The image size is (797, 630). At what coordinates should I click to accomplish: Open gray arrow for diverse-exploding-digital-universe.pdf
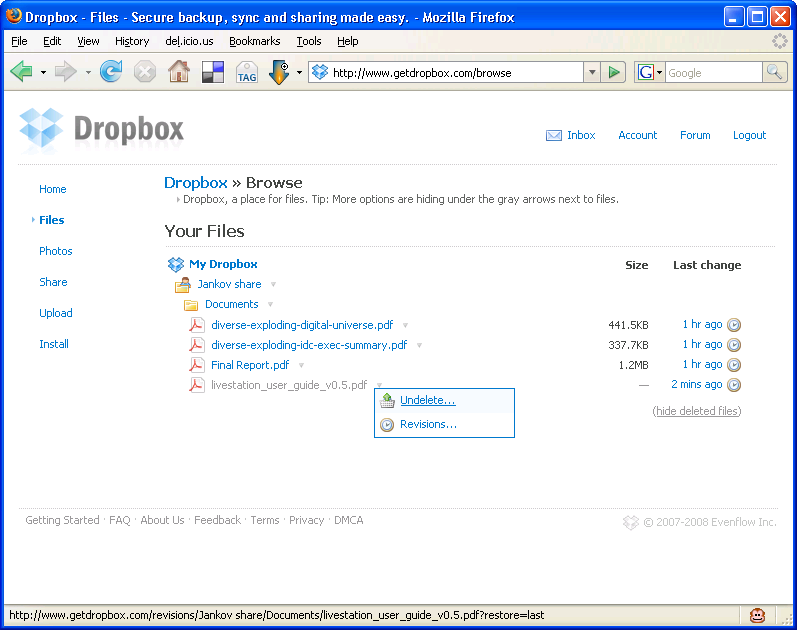click(x=405, y=325)
